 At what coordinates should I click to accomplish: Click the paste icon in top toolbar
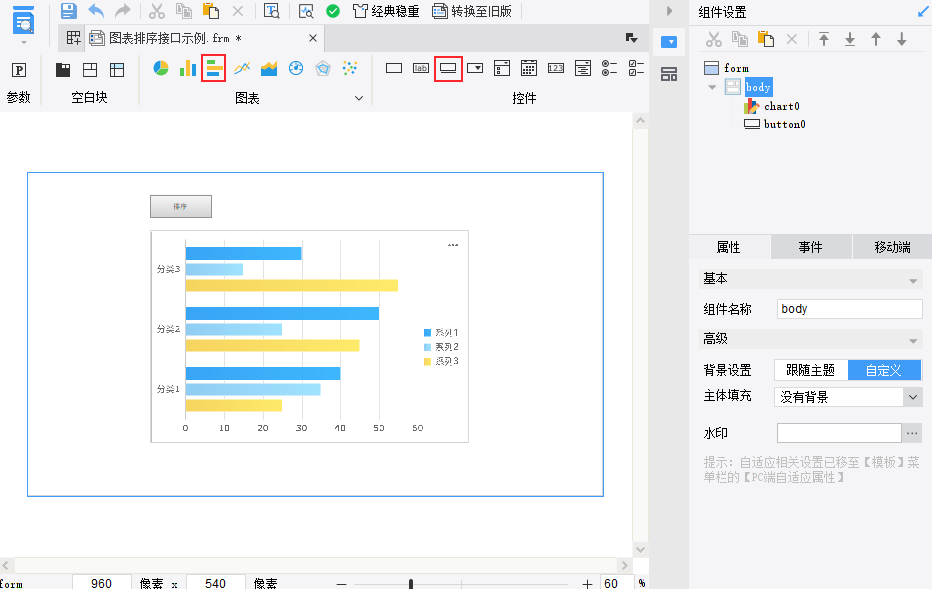click(211, 11)
